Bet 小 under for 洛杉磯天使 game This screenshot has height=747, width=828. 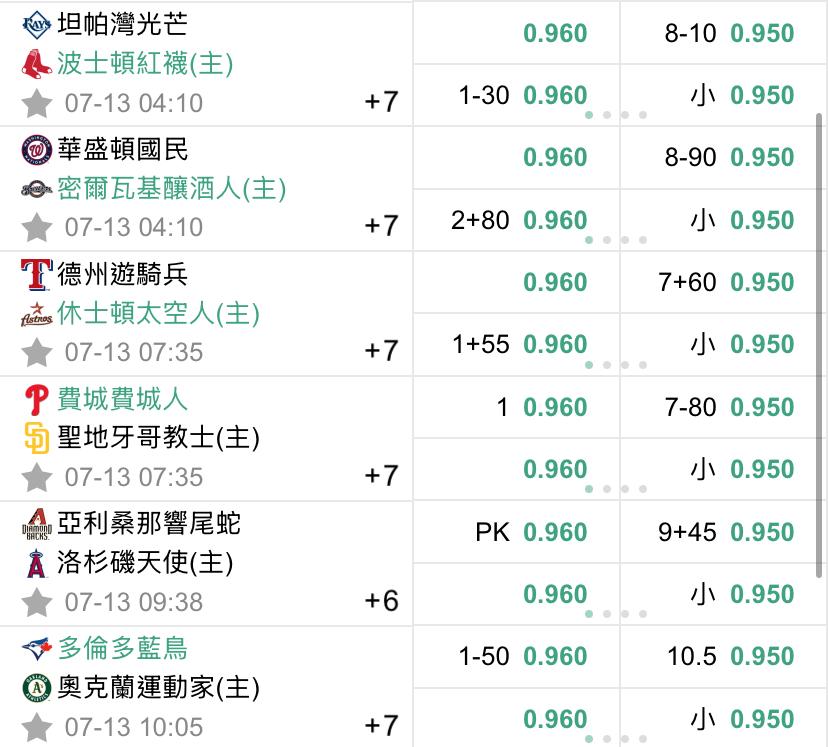[724, 594]
